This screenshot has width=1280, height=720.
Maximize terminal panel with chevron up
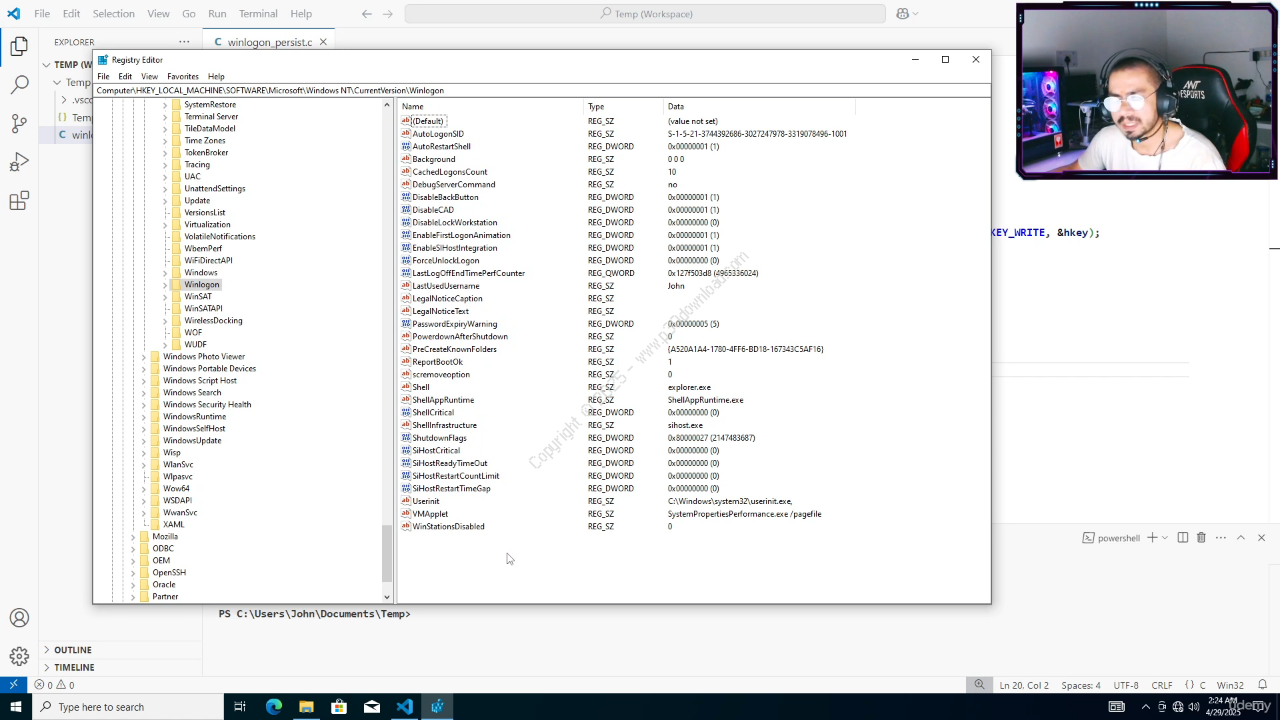tap(1241, 538)
